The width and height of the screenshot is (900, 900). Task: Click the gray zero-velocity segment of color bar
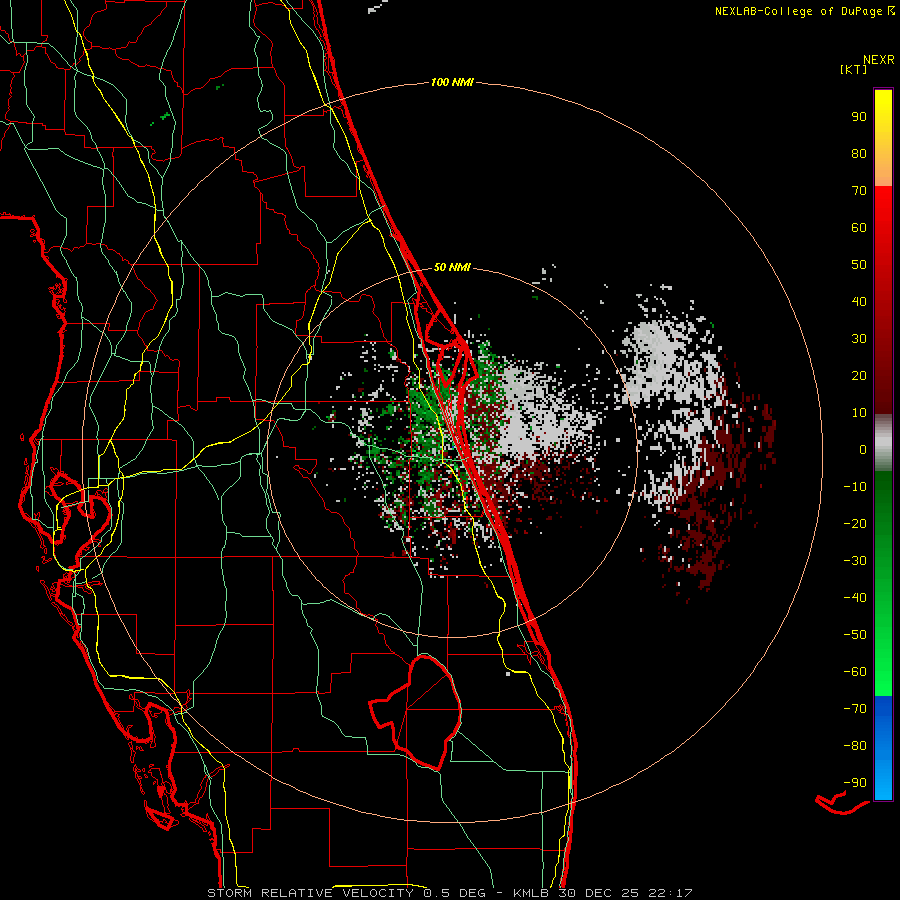click(883, 443)
